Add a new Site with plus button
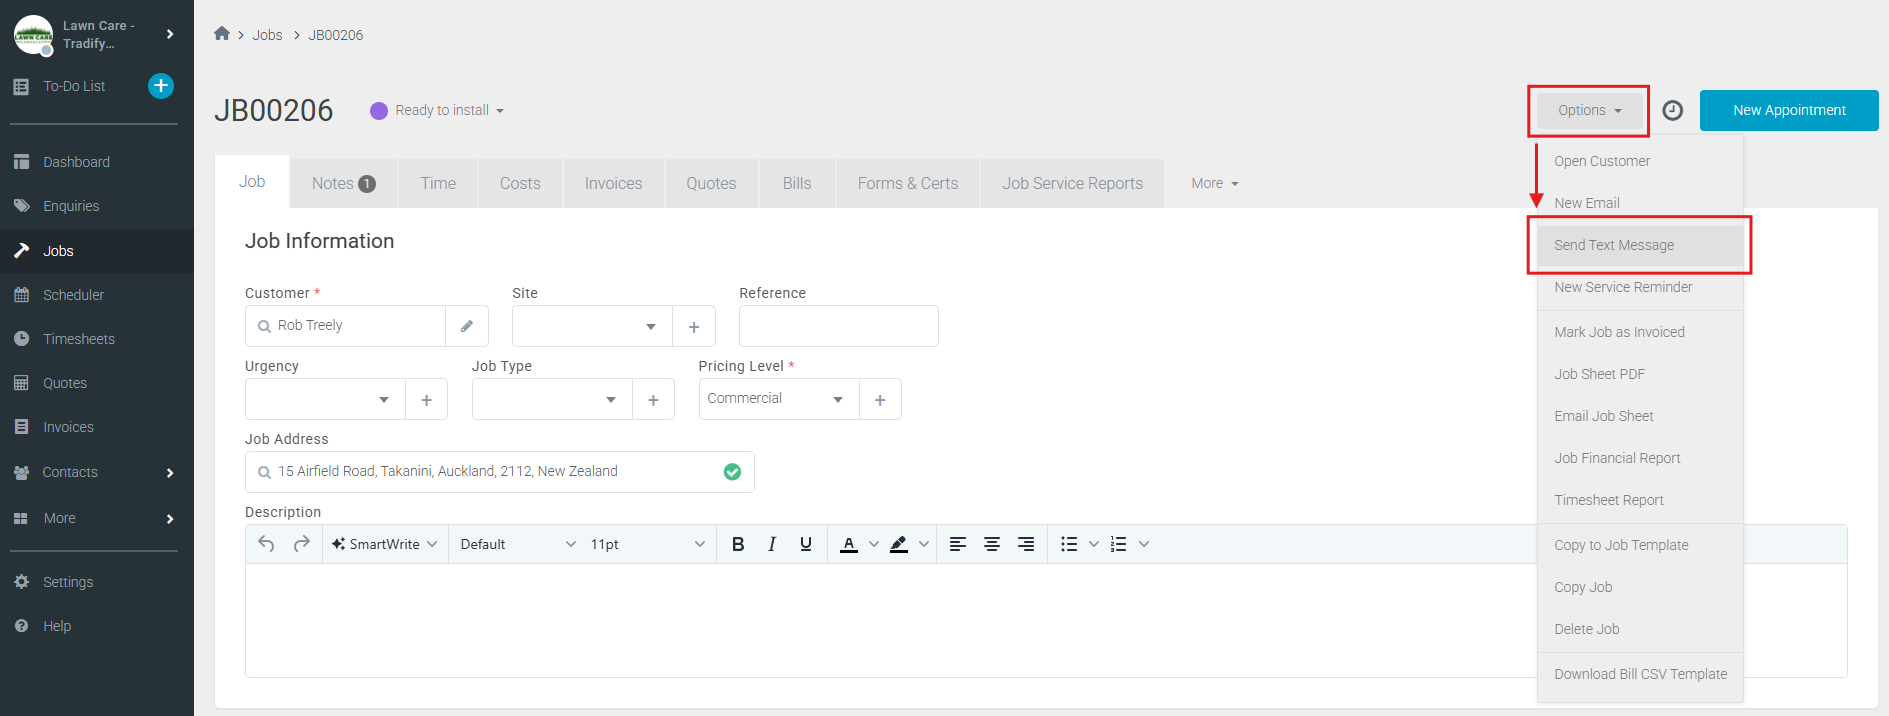The height and width of the screenshot is (716, 1889). click(x=694, y=327)
